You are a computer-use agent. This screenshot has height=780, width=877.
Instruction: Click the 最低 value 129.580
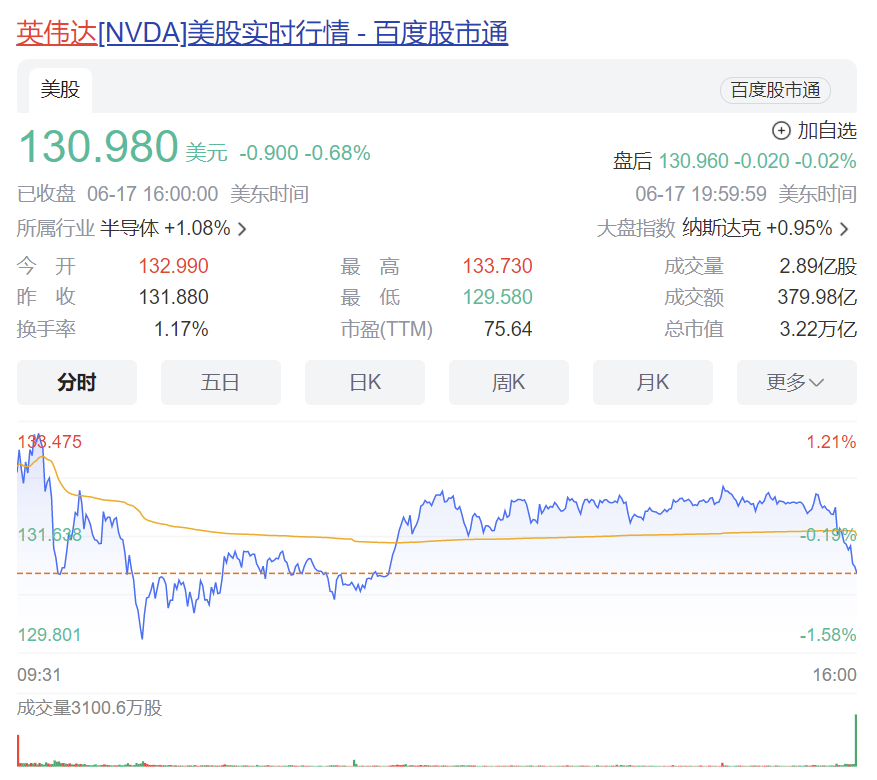click(x=497, y=297)
